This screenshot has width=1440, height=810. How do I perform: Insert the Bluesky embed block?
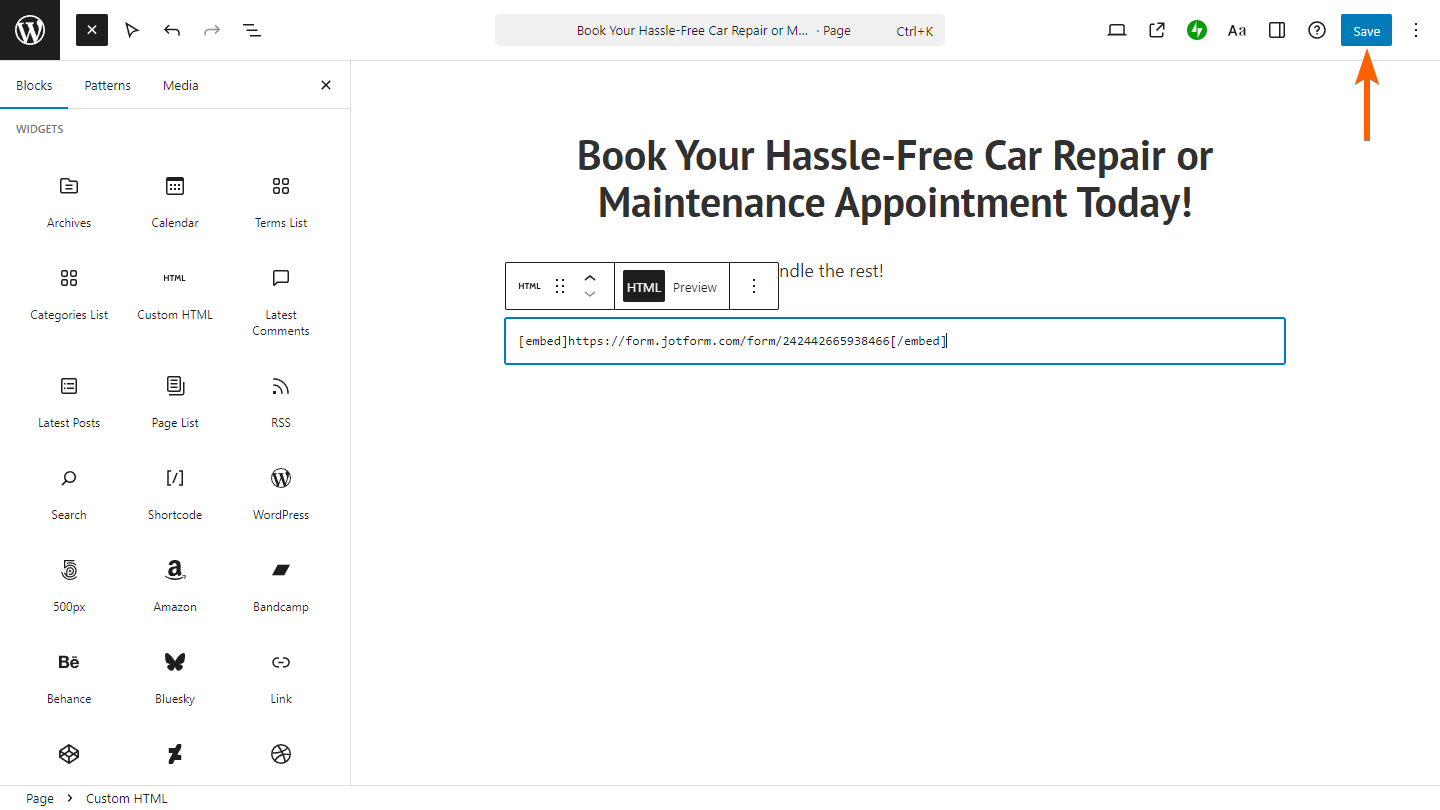175,678
